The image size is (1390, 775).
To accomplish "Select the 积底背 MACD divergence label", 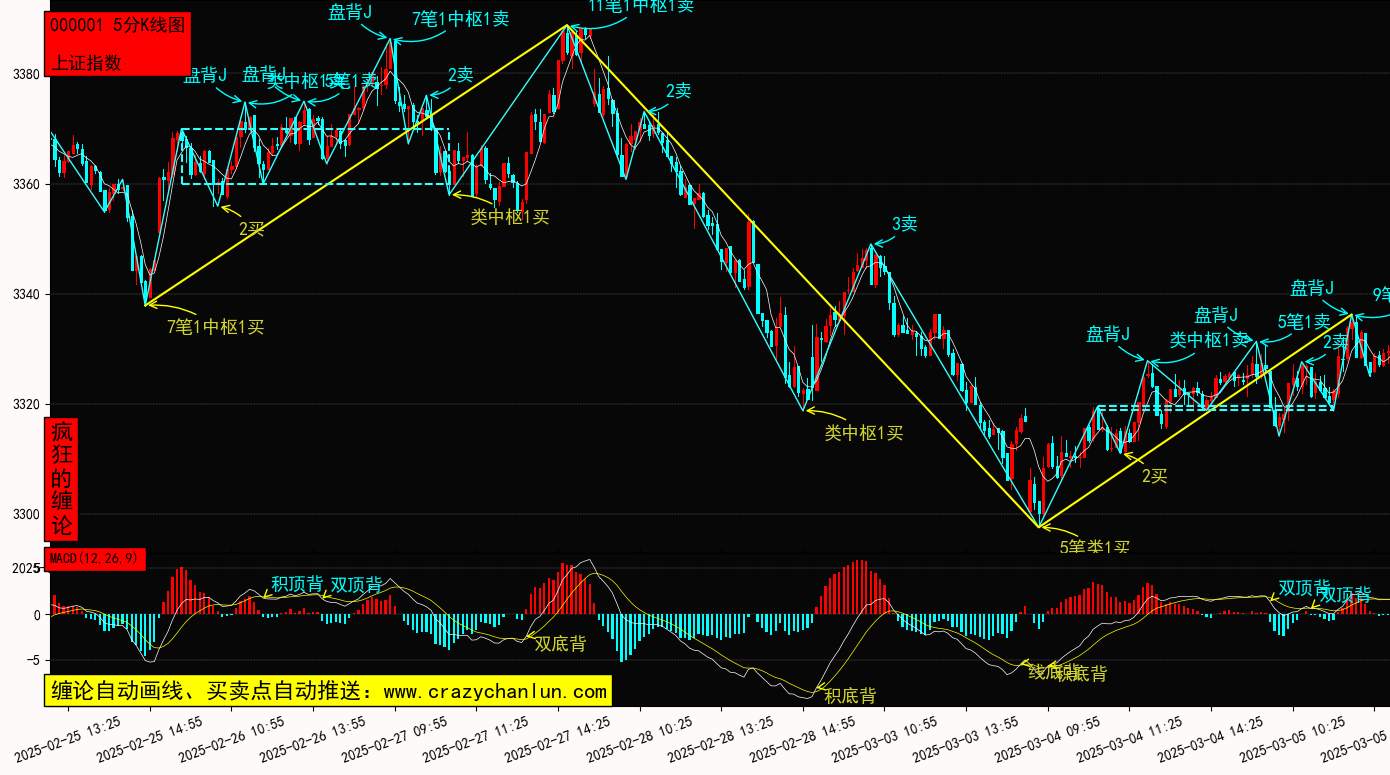I will [x=850, y=695].
